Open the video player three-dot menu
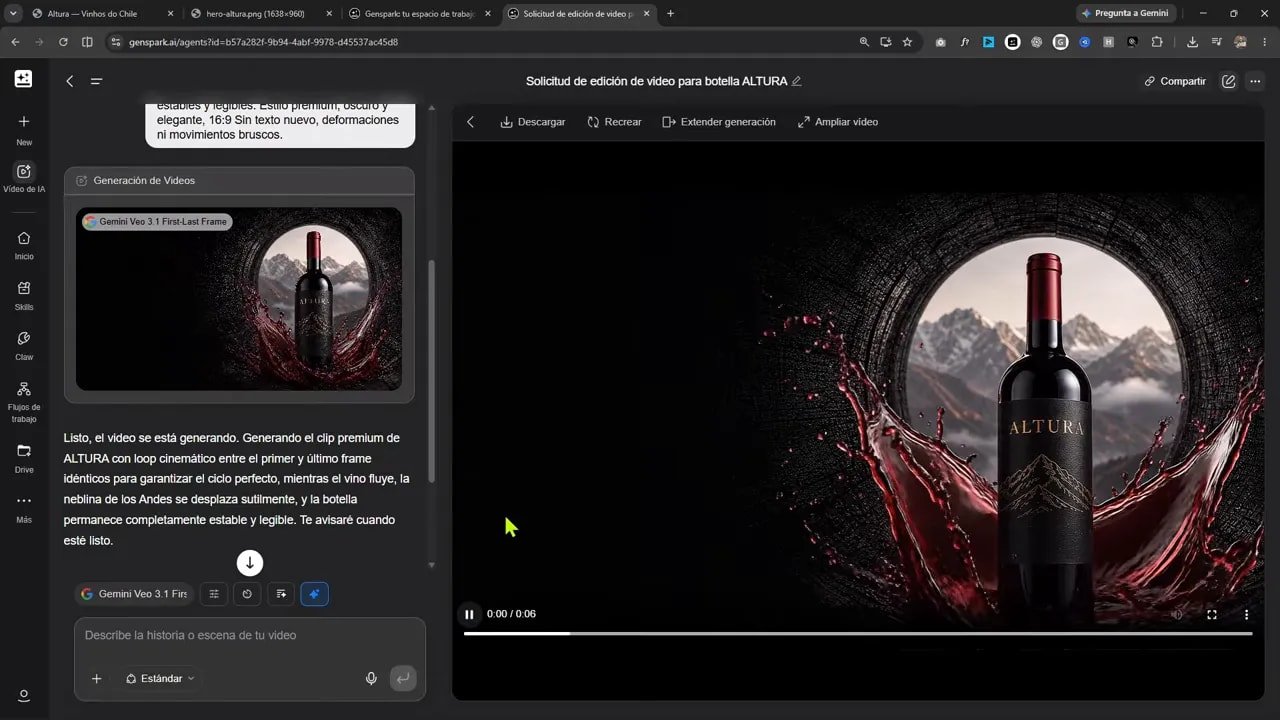Screen dimensions: 1280x720 [1246, 614]
